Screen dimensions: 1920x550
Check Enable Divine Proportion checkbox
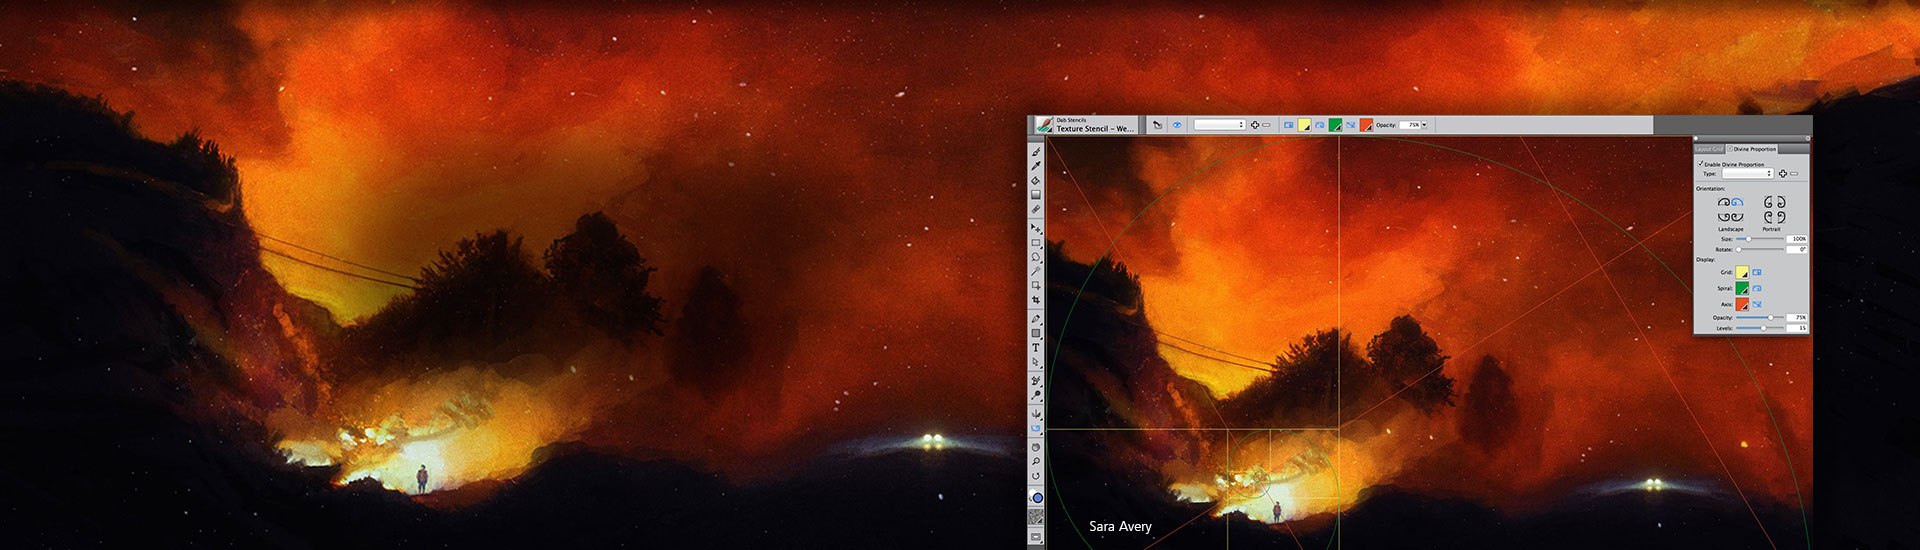(x=1701, y=163)
